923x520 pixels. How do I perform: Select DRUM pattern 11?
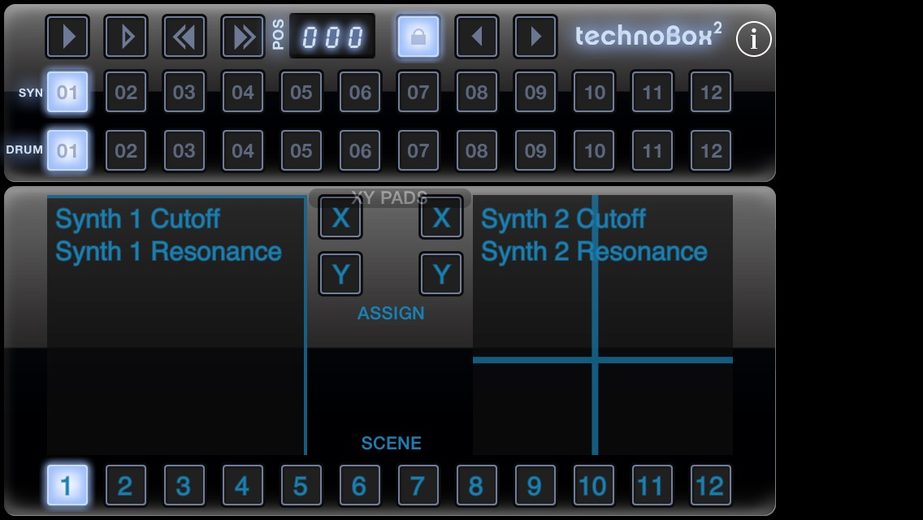[652, 151]
